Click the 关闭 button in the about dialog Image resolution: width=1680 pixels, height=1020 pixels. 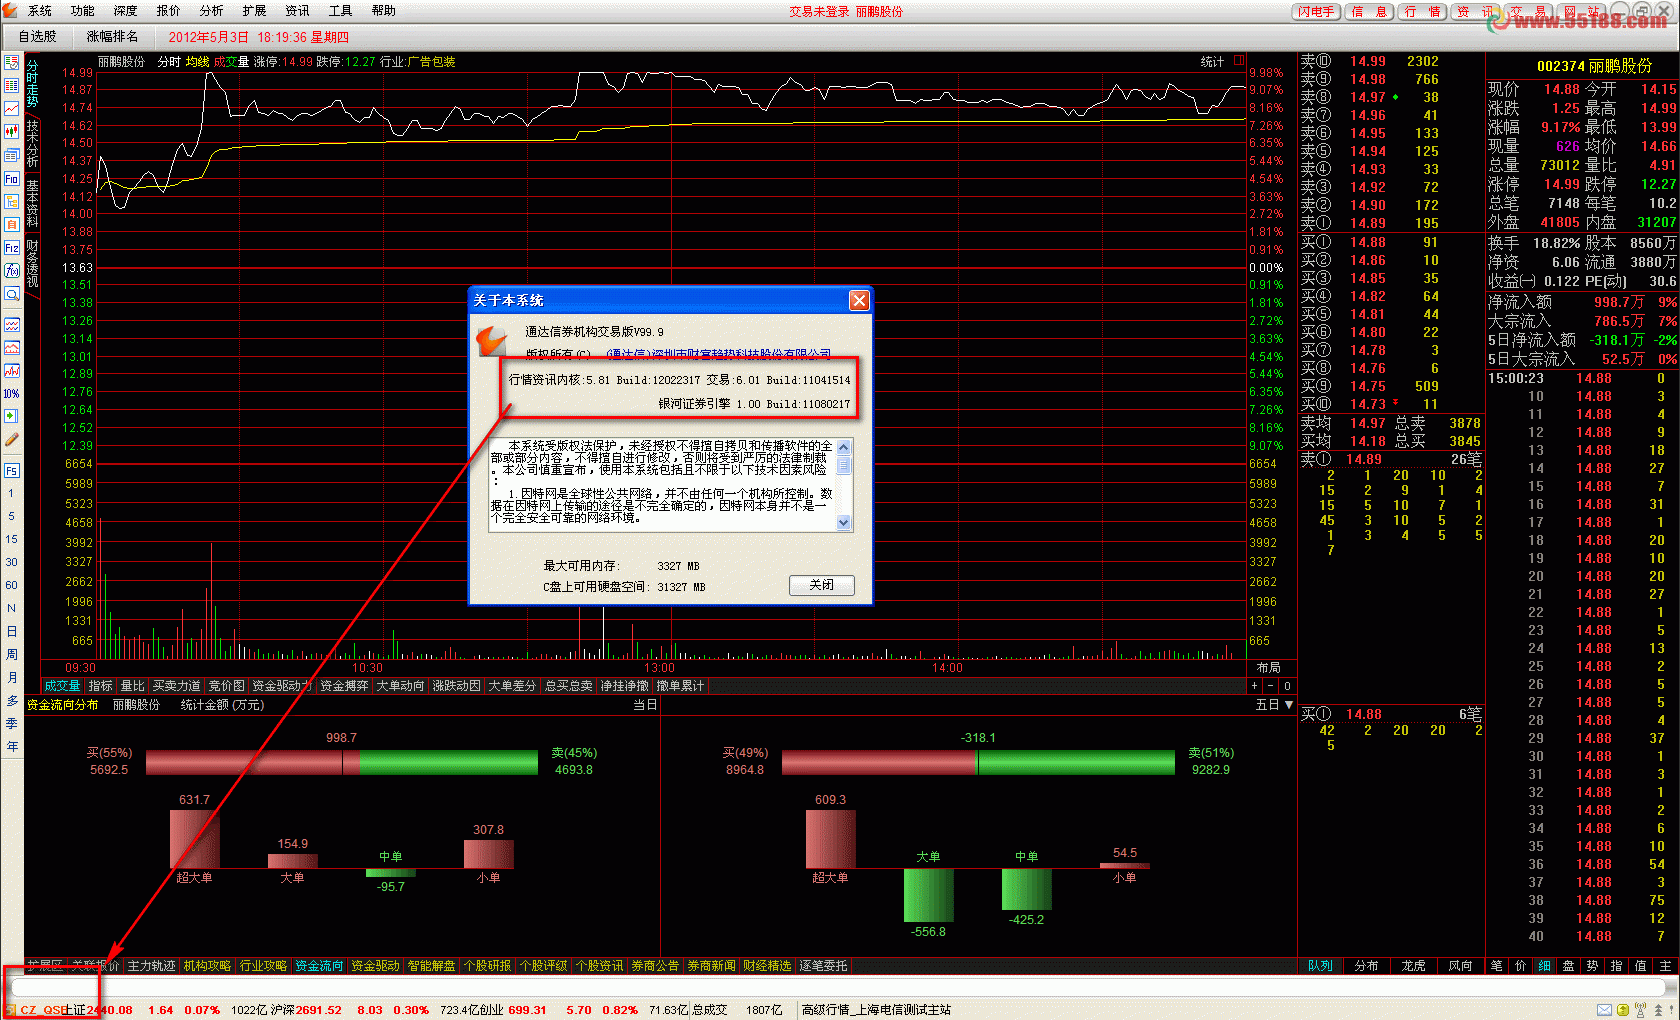(821, 585)
